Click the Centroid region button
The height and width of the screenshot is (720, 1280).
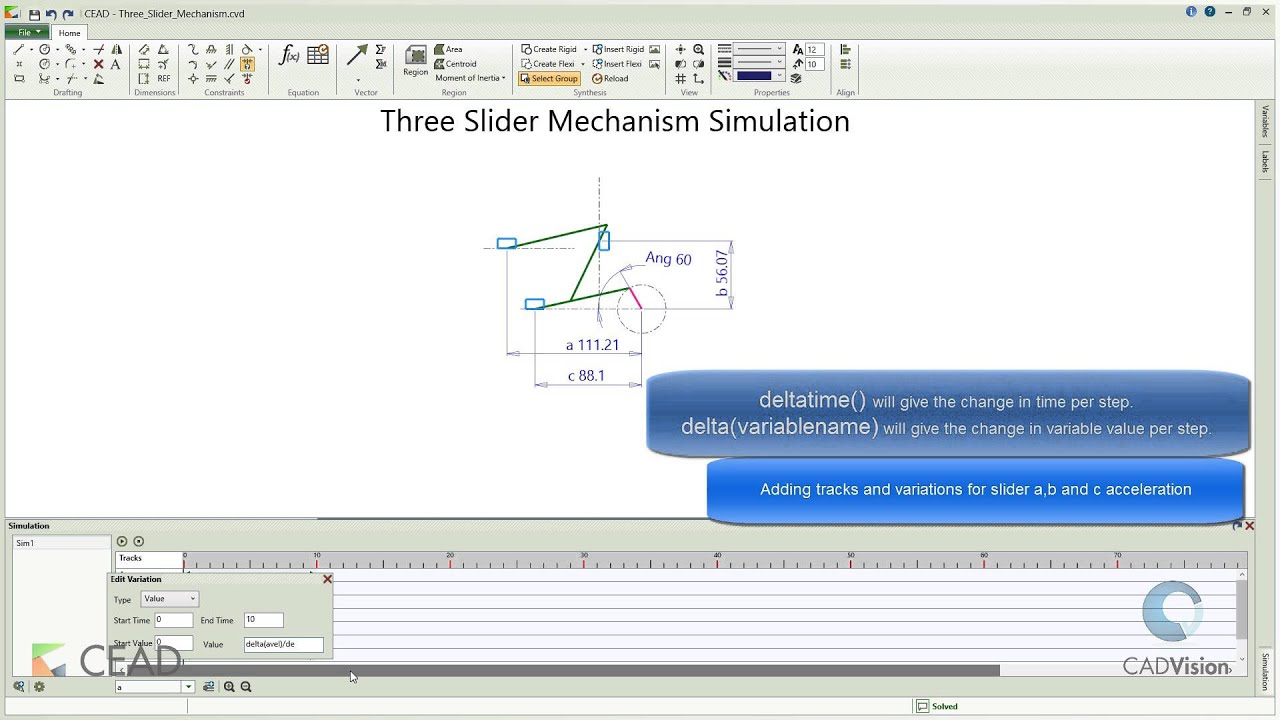pos(455,64)
